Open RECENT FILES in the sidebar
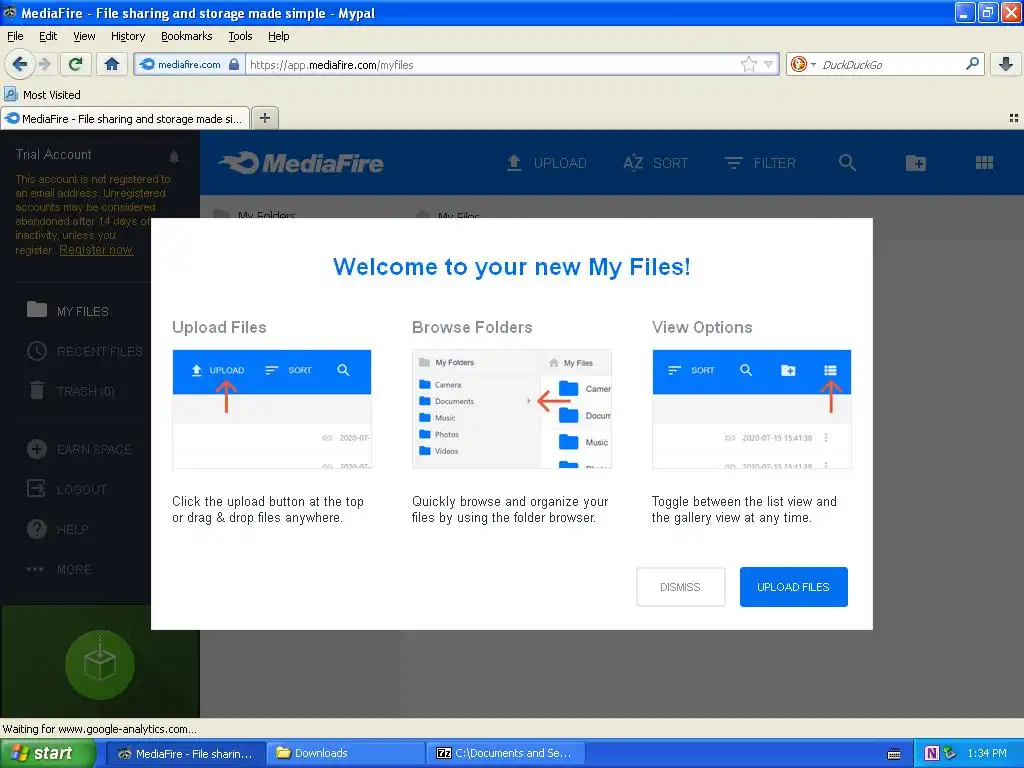The width and height of the screenshot is (1024, 768). coord(85,351)
